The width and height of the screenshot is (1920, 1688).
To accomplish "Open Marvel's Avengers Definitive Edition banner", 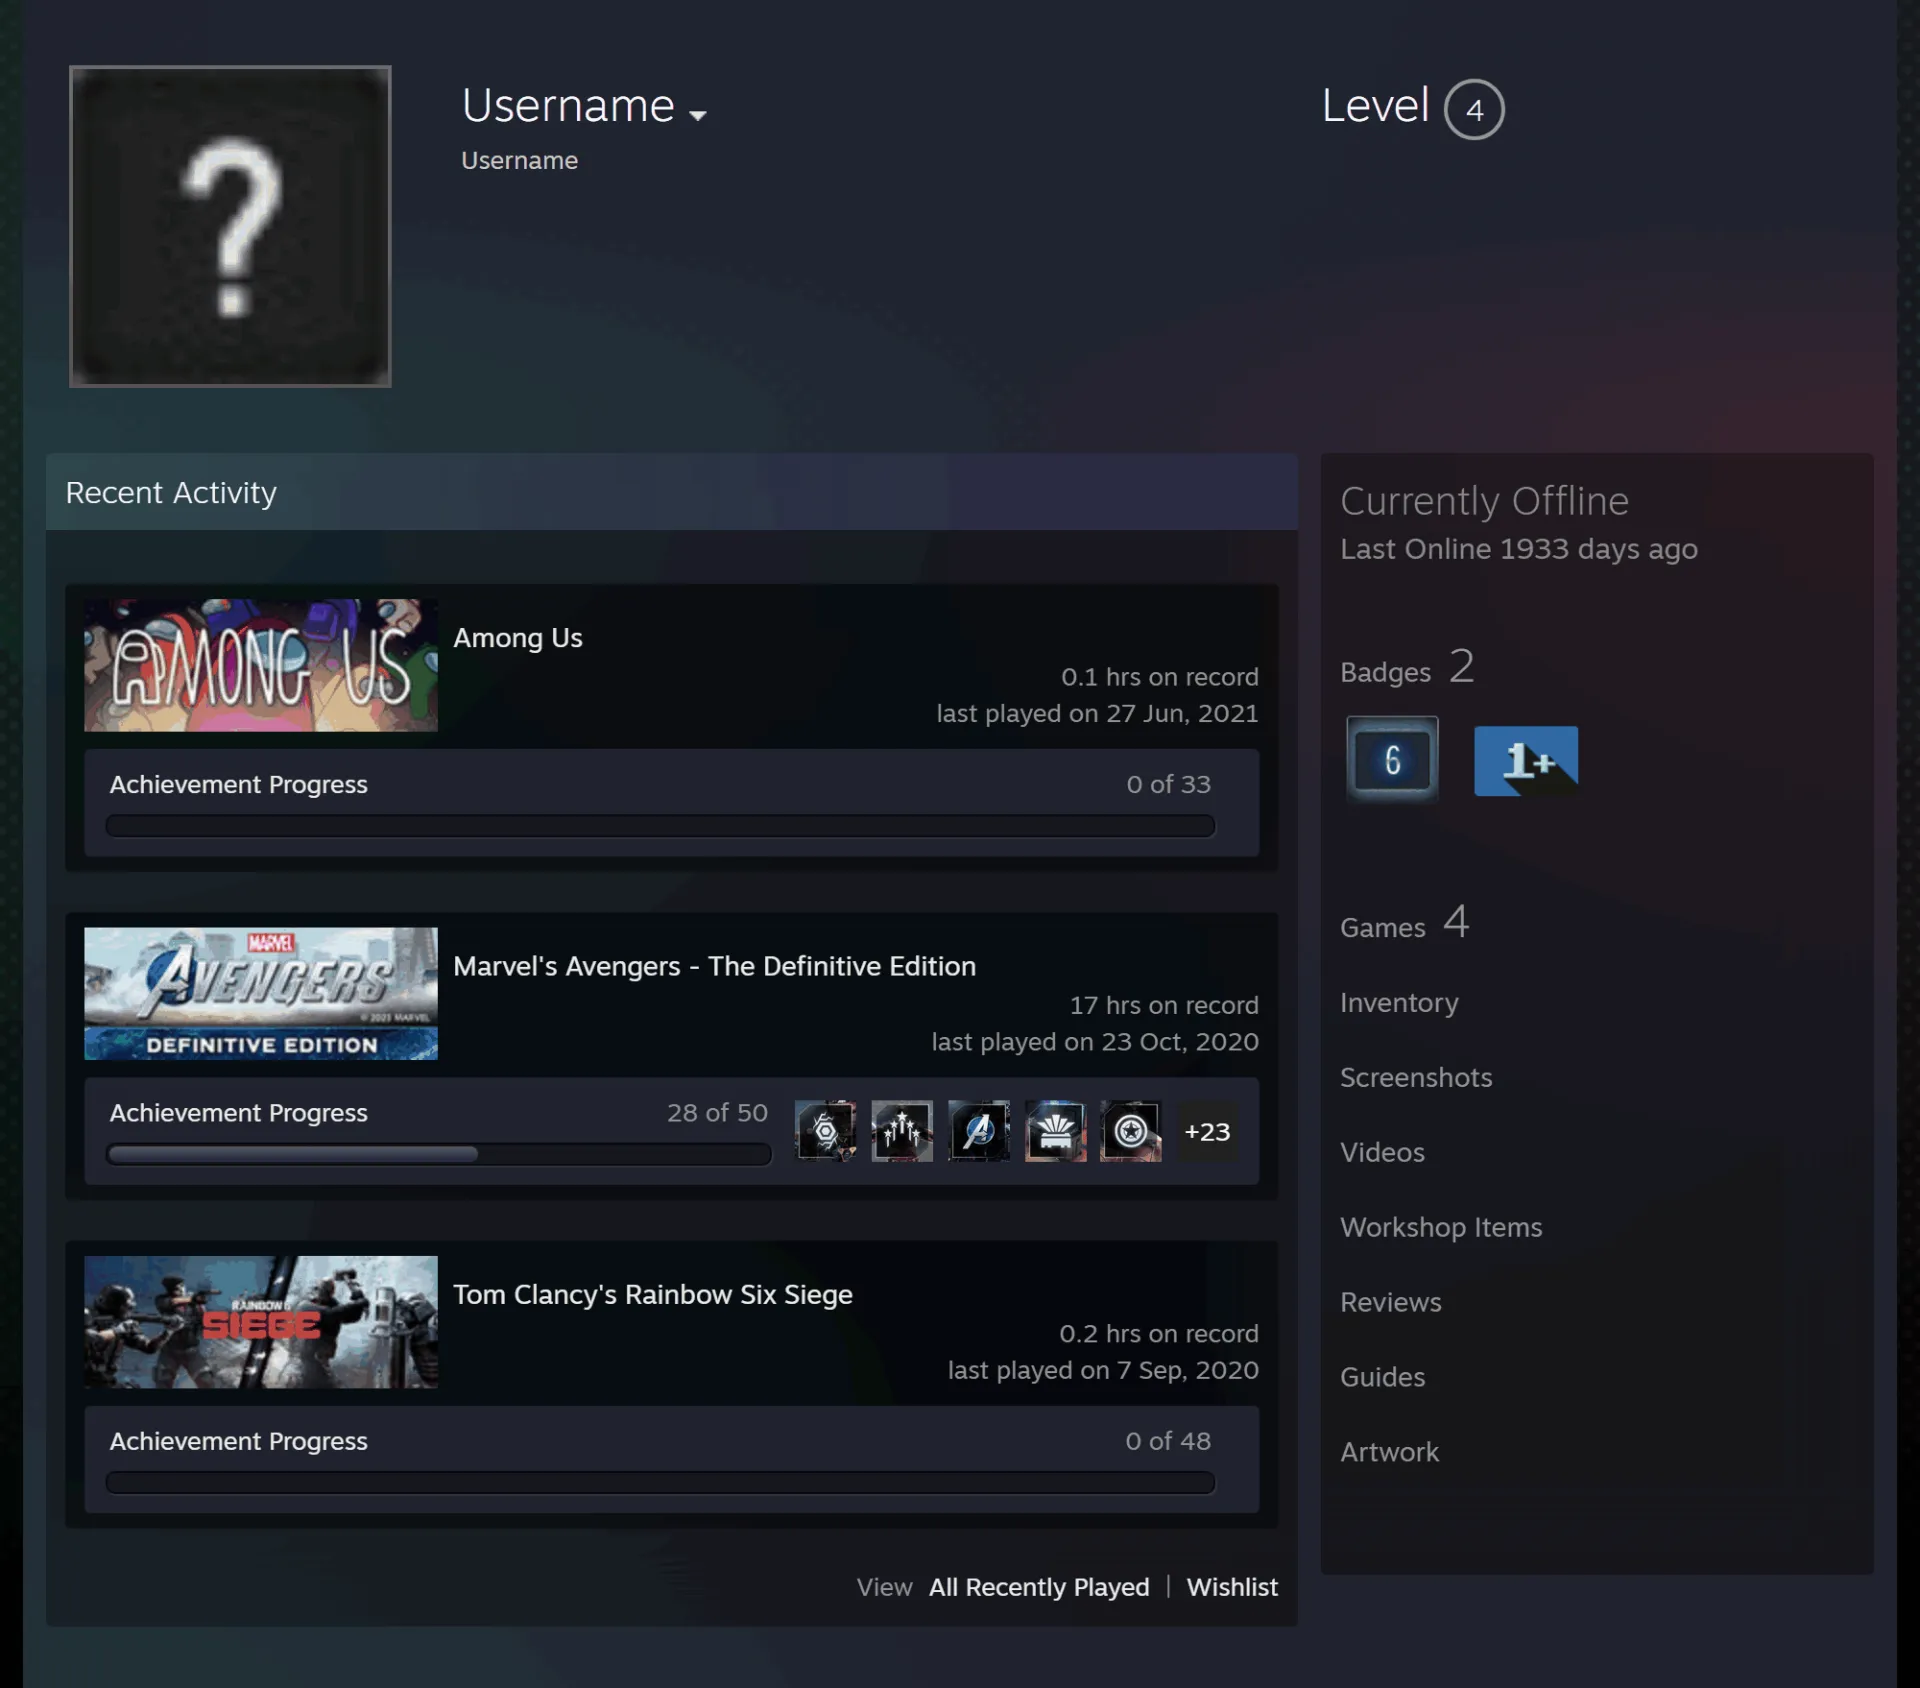I will [x=261, y=994].
